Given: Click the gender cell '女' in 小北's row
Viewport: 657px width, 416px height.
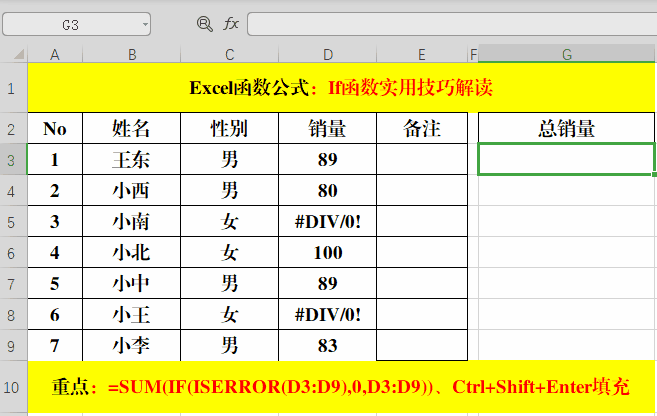Looking at the screenshot, I should tap(229, 253).
